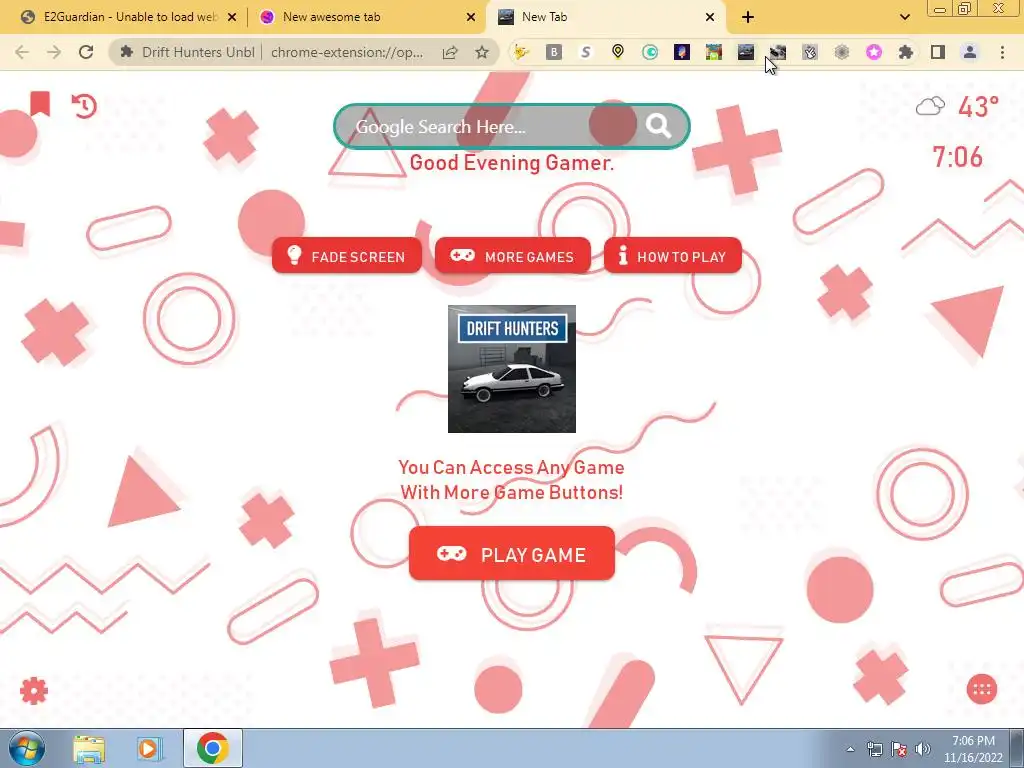Open the Chrome three-dot menu
This screenshot has height=768, width=1024.
click(1002, 52)
